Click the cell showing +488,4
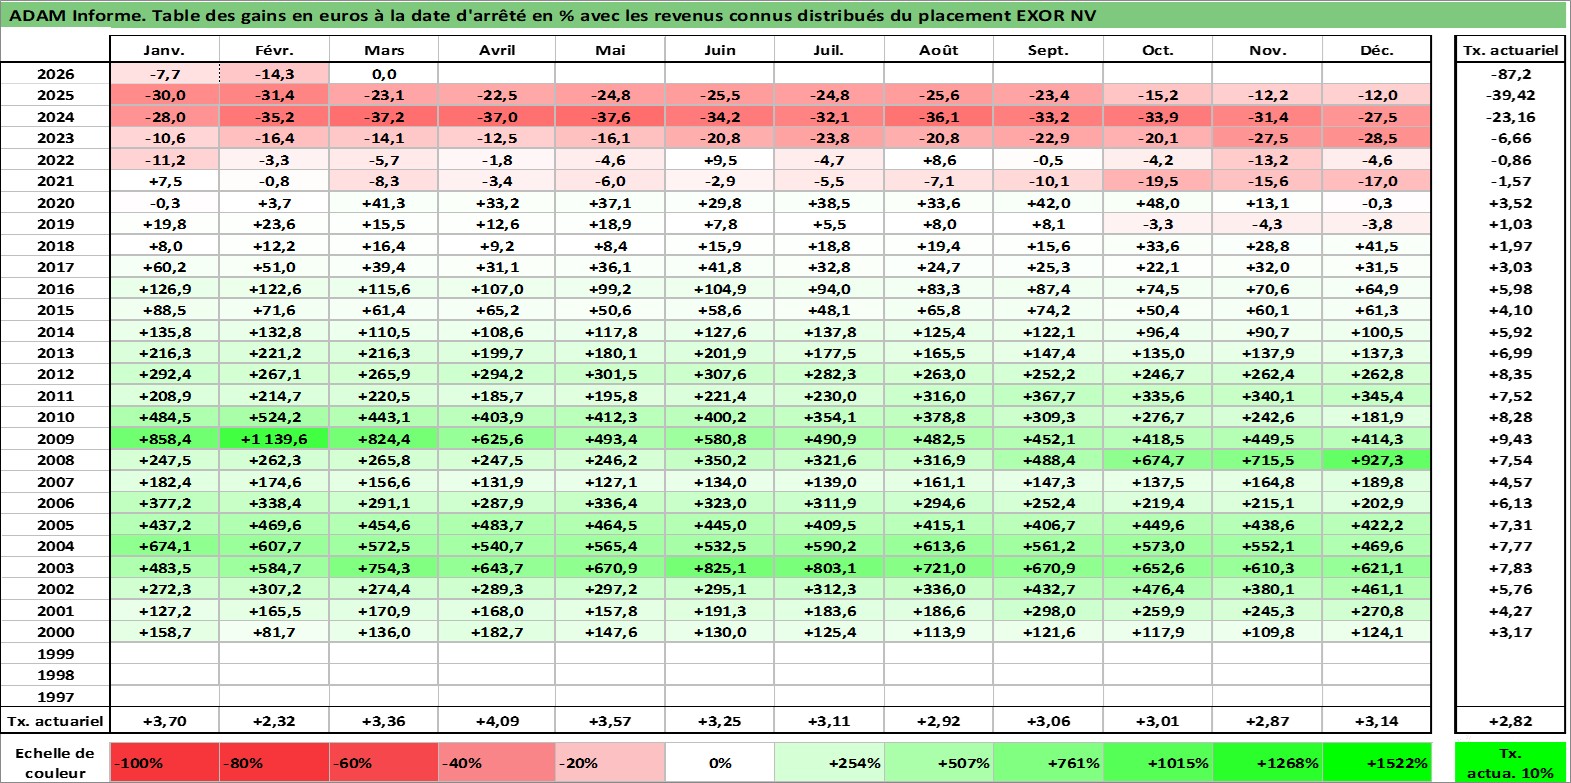 [x=1048, y=460]
